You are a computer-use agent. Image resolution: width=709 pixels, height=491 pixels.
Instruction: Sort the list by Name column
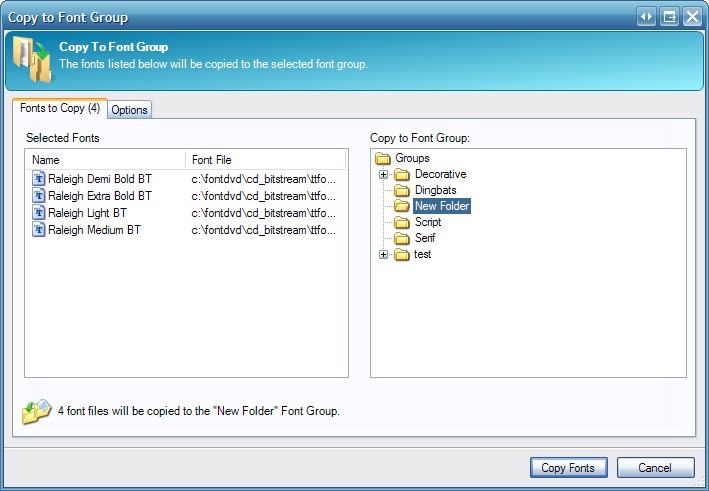coord(105,160)
